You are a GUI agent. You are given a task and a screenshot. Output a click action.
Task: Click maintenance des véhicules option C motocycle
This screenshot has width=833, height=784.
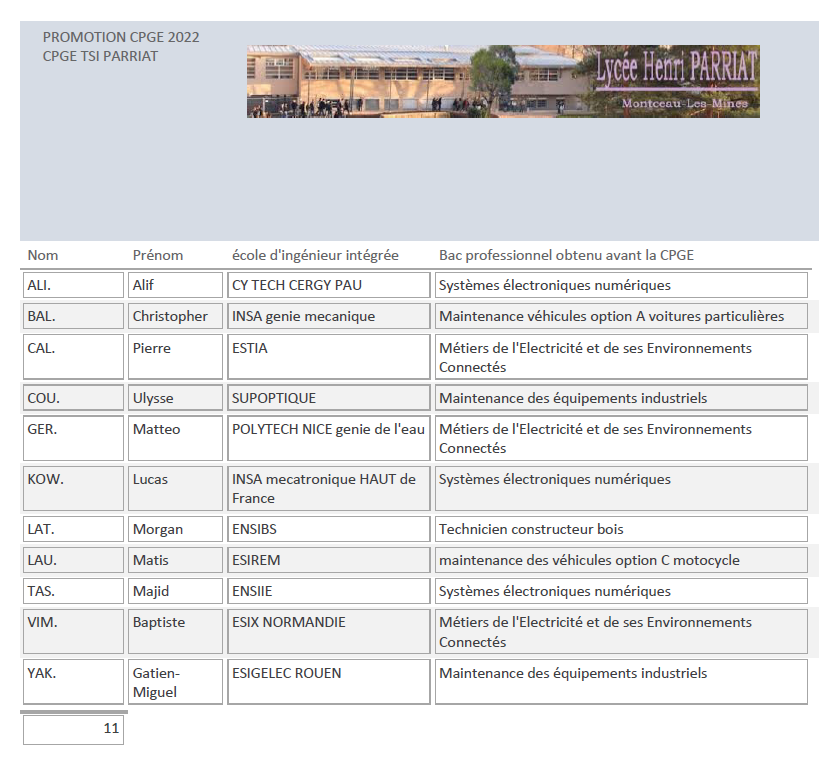coord(621,560)
